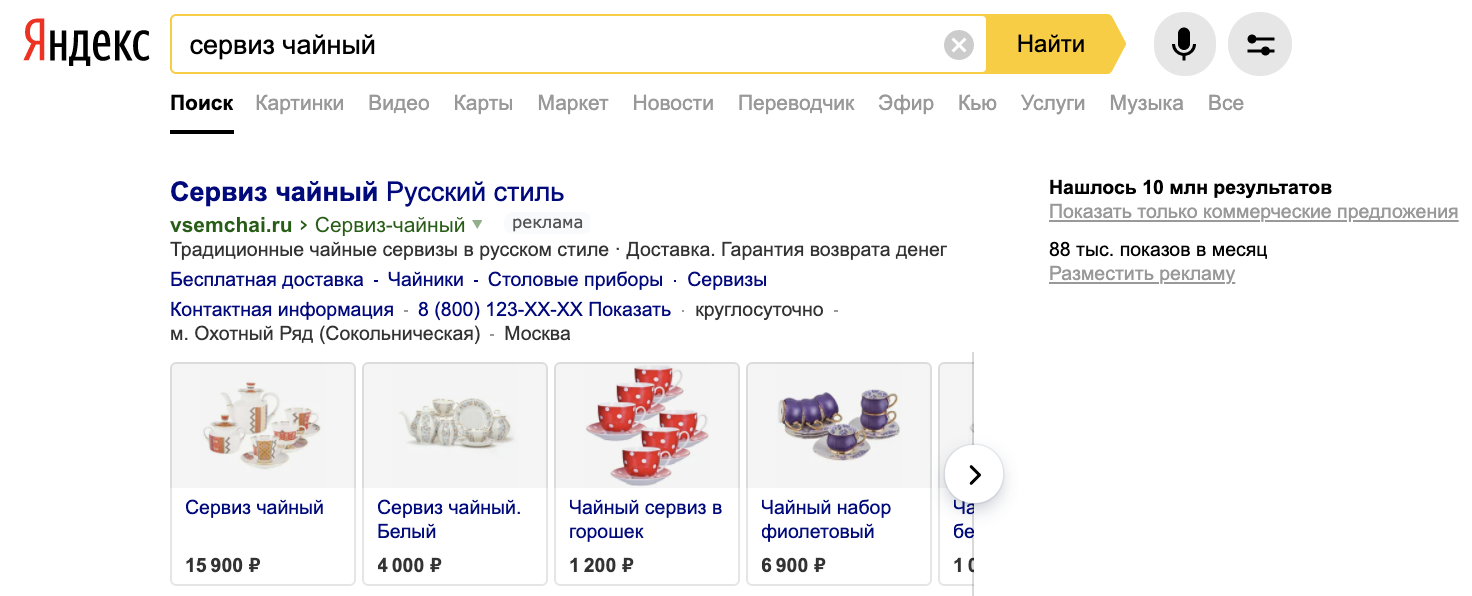Click the Найти search button
This screenshot has height=596, width=1472.
coord(1051,44)
